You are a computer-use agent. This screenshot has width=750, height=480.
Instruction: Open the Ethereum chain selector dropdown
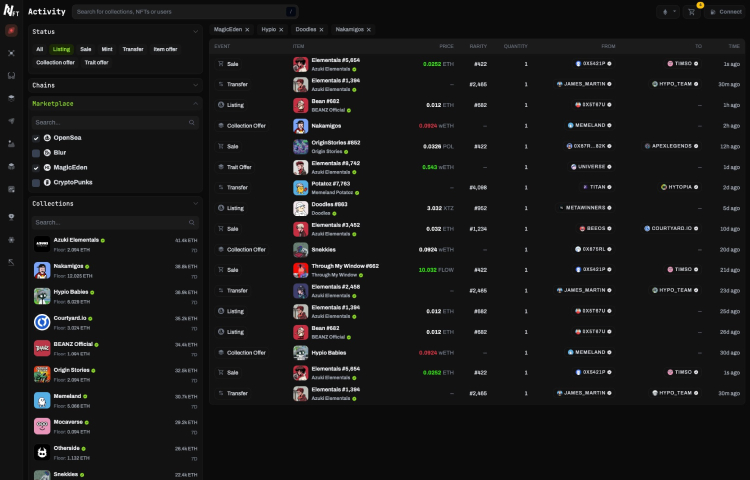pyautogui.click(x=668, y=12)
